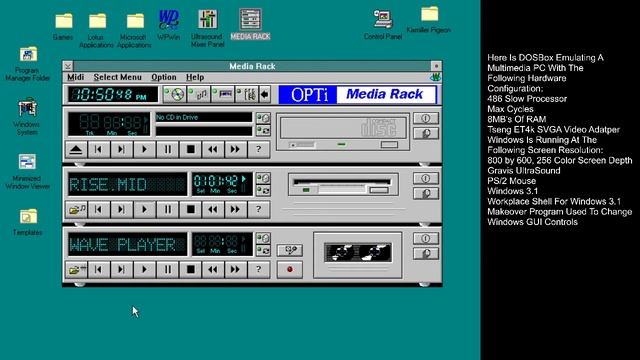Screen dimensions: 640x360
Task: Rewind in the Wave player
Action: 213,269
